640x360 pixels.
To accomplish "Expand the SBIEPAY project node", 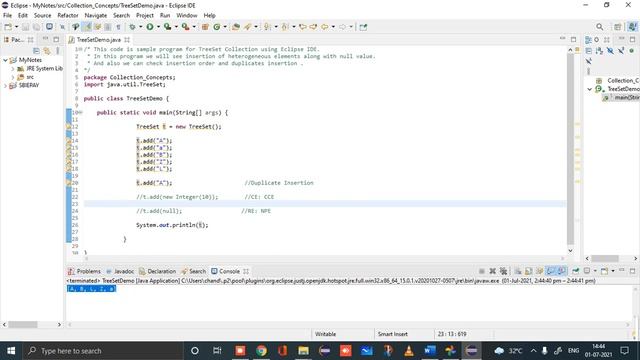I will [x=5, y=86].
